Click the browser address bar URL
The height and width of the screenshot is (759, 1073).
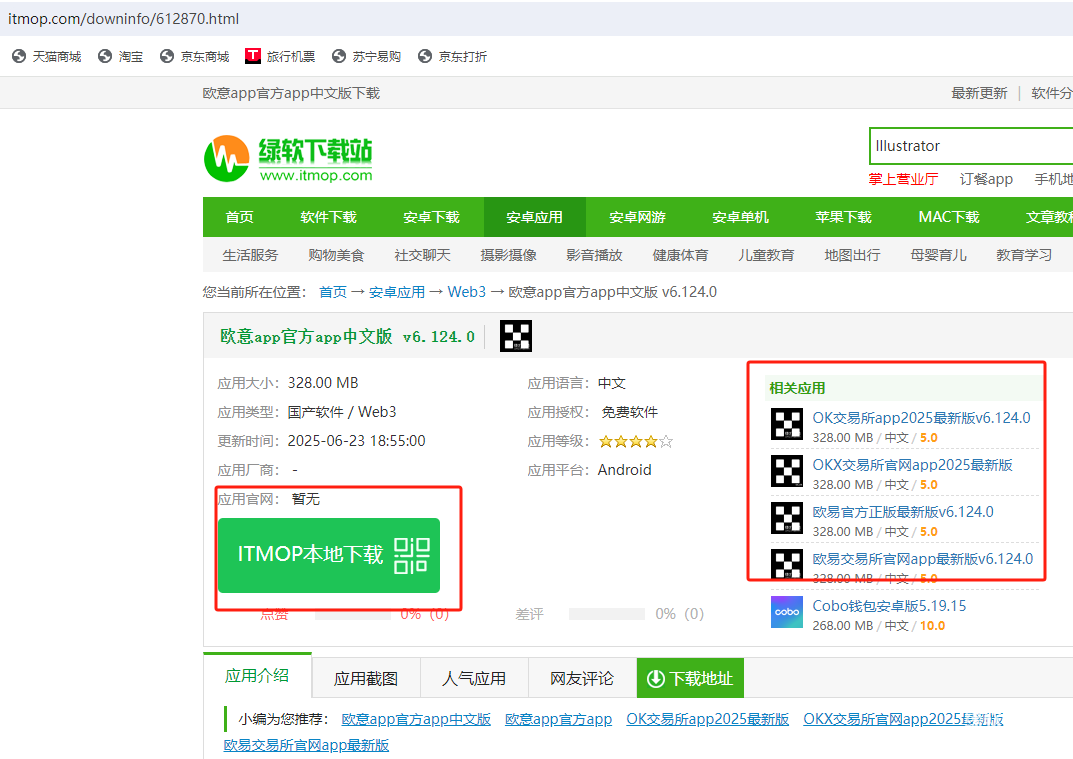pyautogui.click(x=123, y=19)
